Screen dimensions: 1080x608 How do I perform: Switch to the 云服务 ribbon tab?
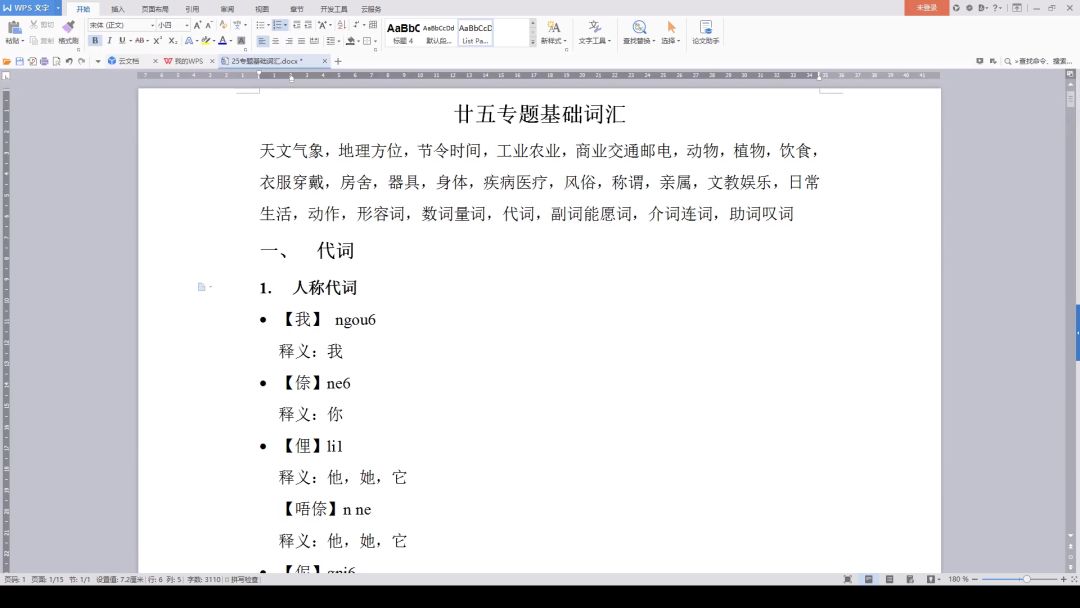371,9
